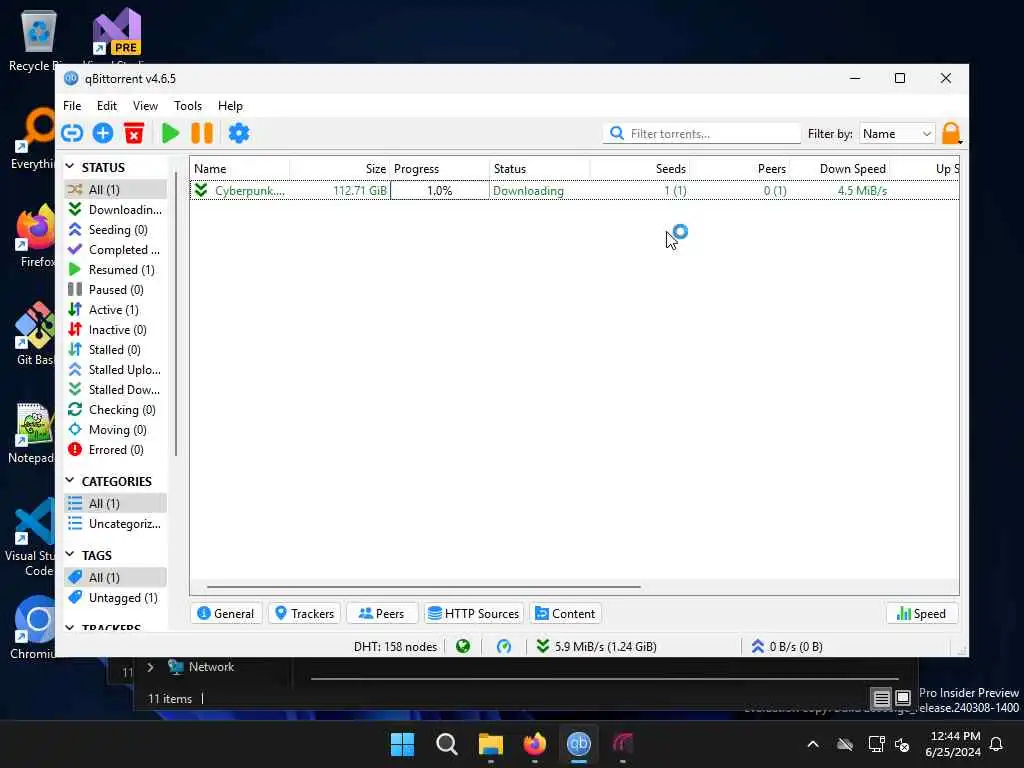Select the Stalled Downloading filter
Image resolution: width=1024 pixels, height=768 pixels.
tap(115, 390)
